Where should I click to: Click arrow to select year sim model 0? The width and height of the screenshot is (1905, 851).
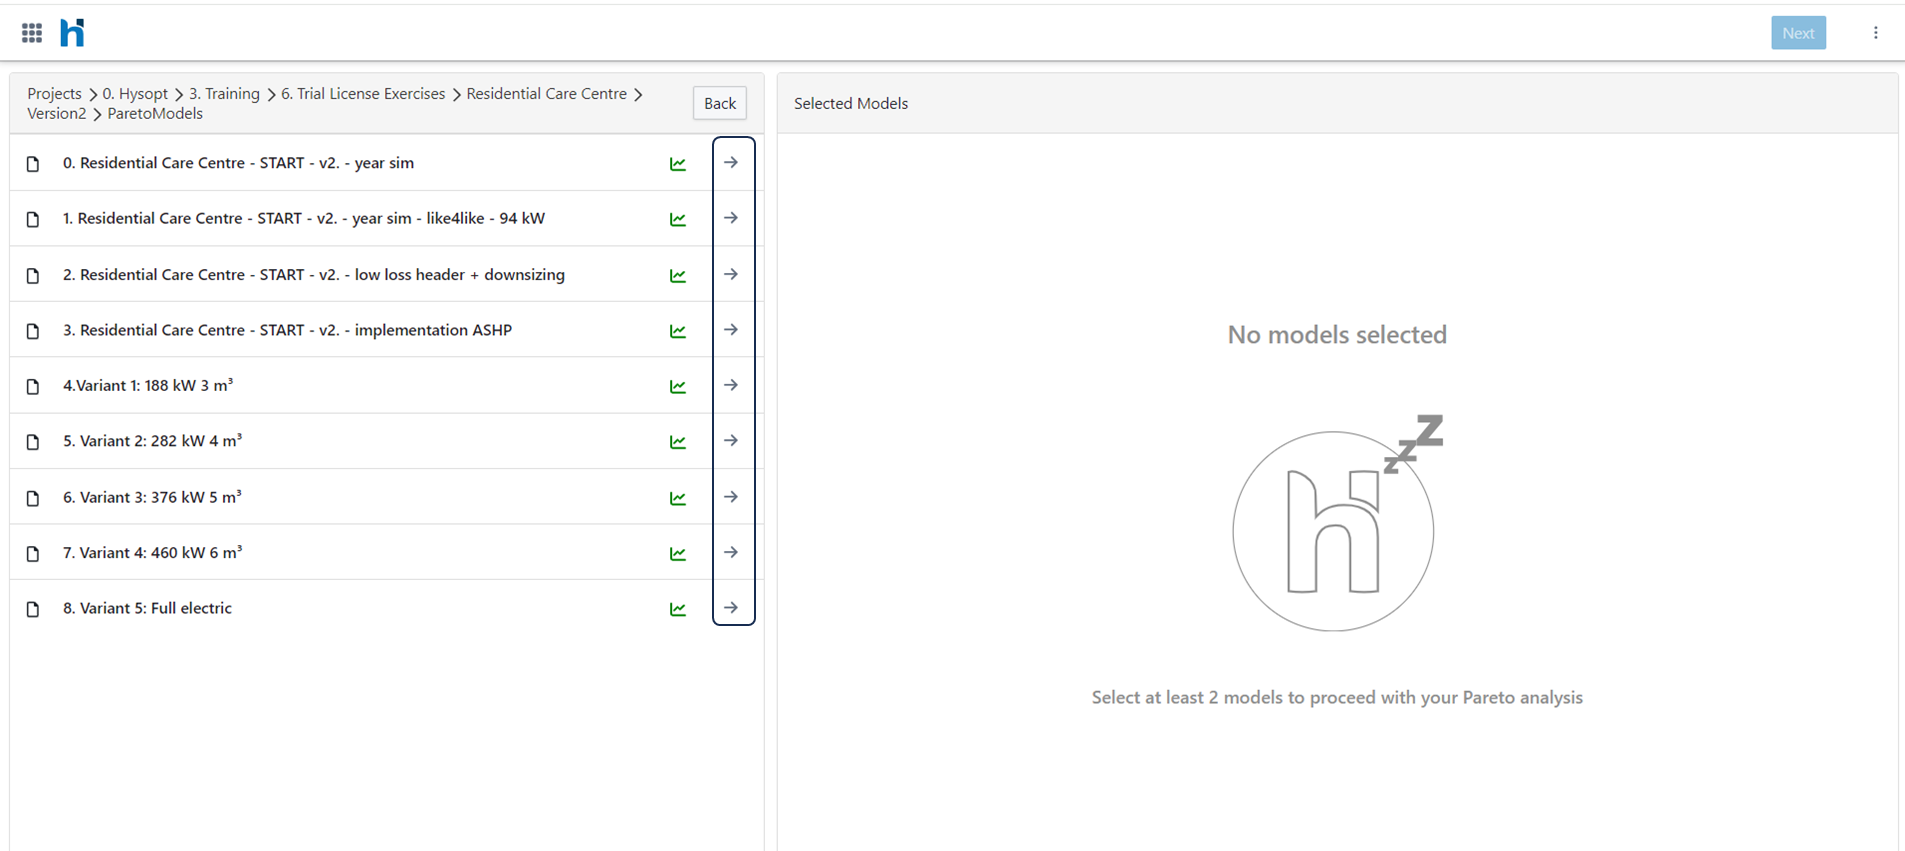pyautogui.click(x=732, y=163)
